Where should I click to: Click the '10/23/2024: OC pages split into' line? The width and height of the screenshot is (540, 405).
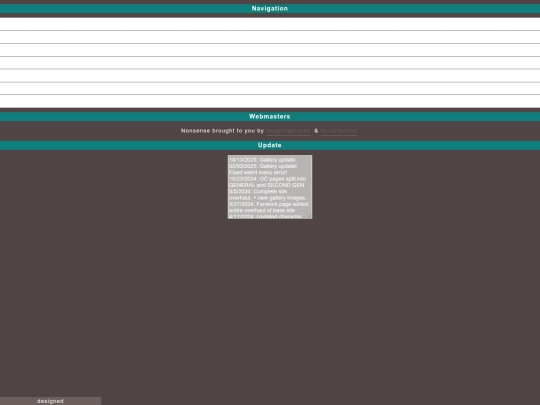(x=268, y=179)
